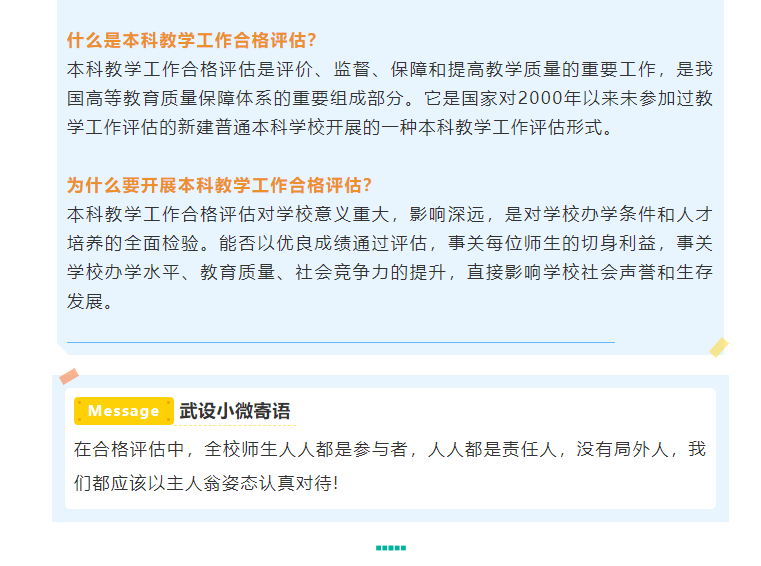The width and height of the screenshot is (761, 566).
Task: Click line starting 国高等教育质量保障体系
Action: coord(389,98)
